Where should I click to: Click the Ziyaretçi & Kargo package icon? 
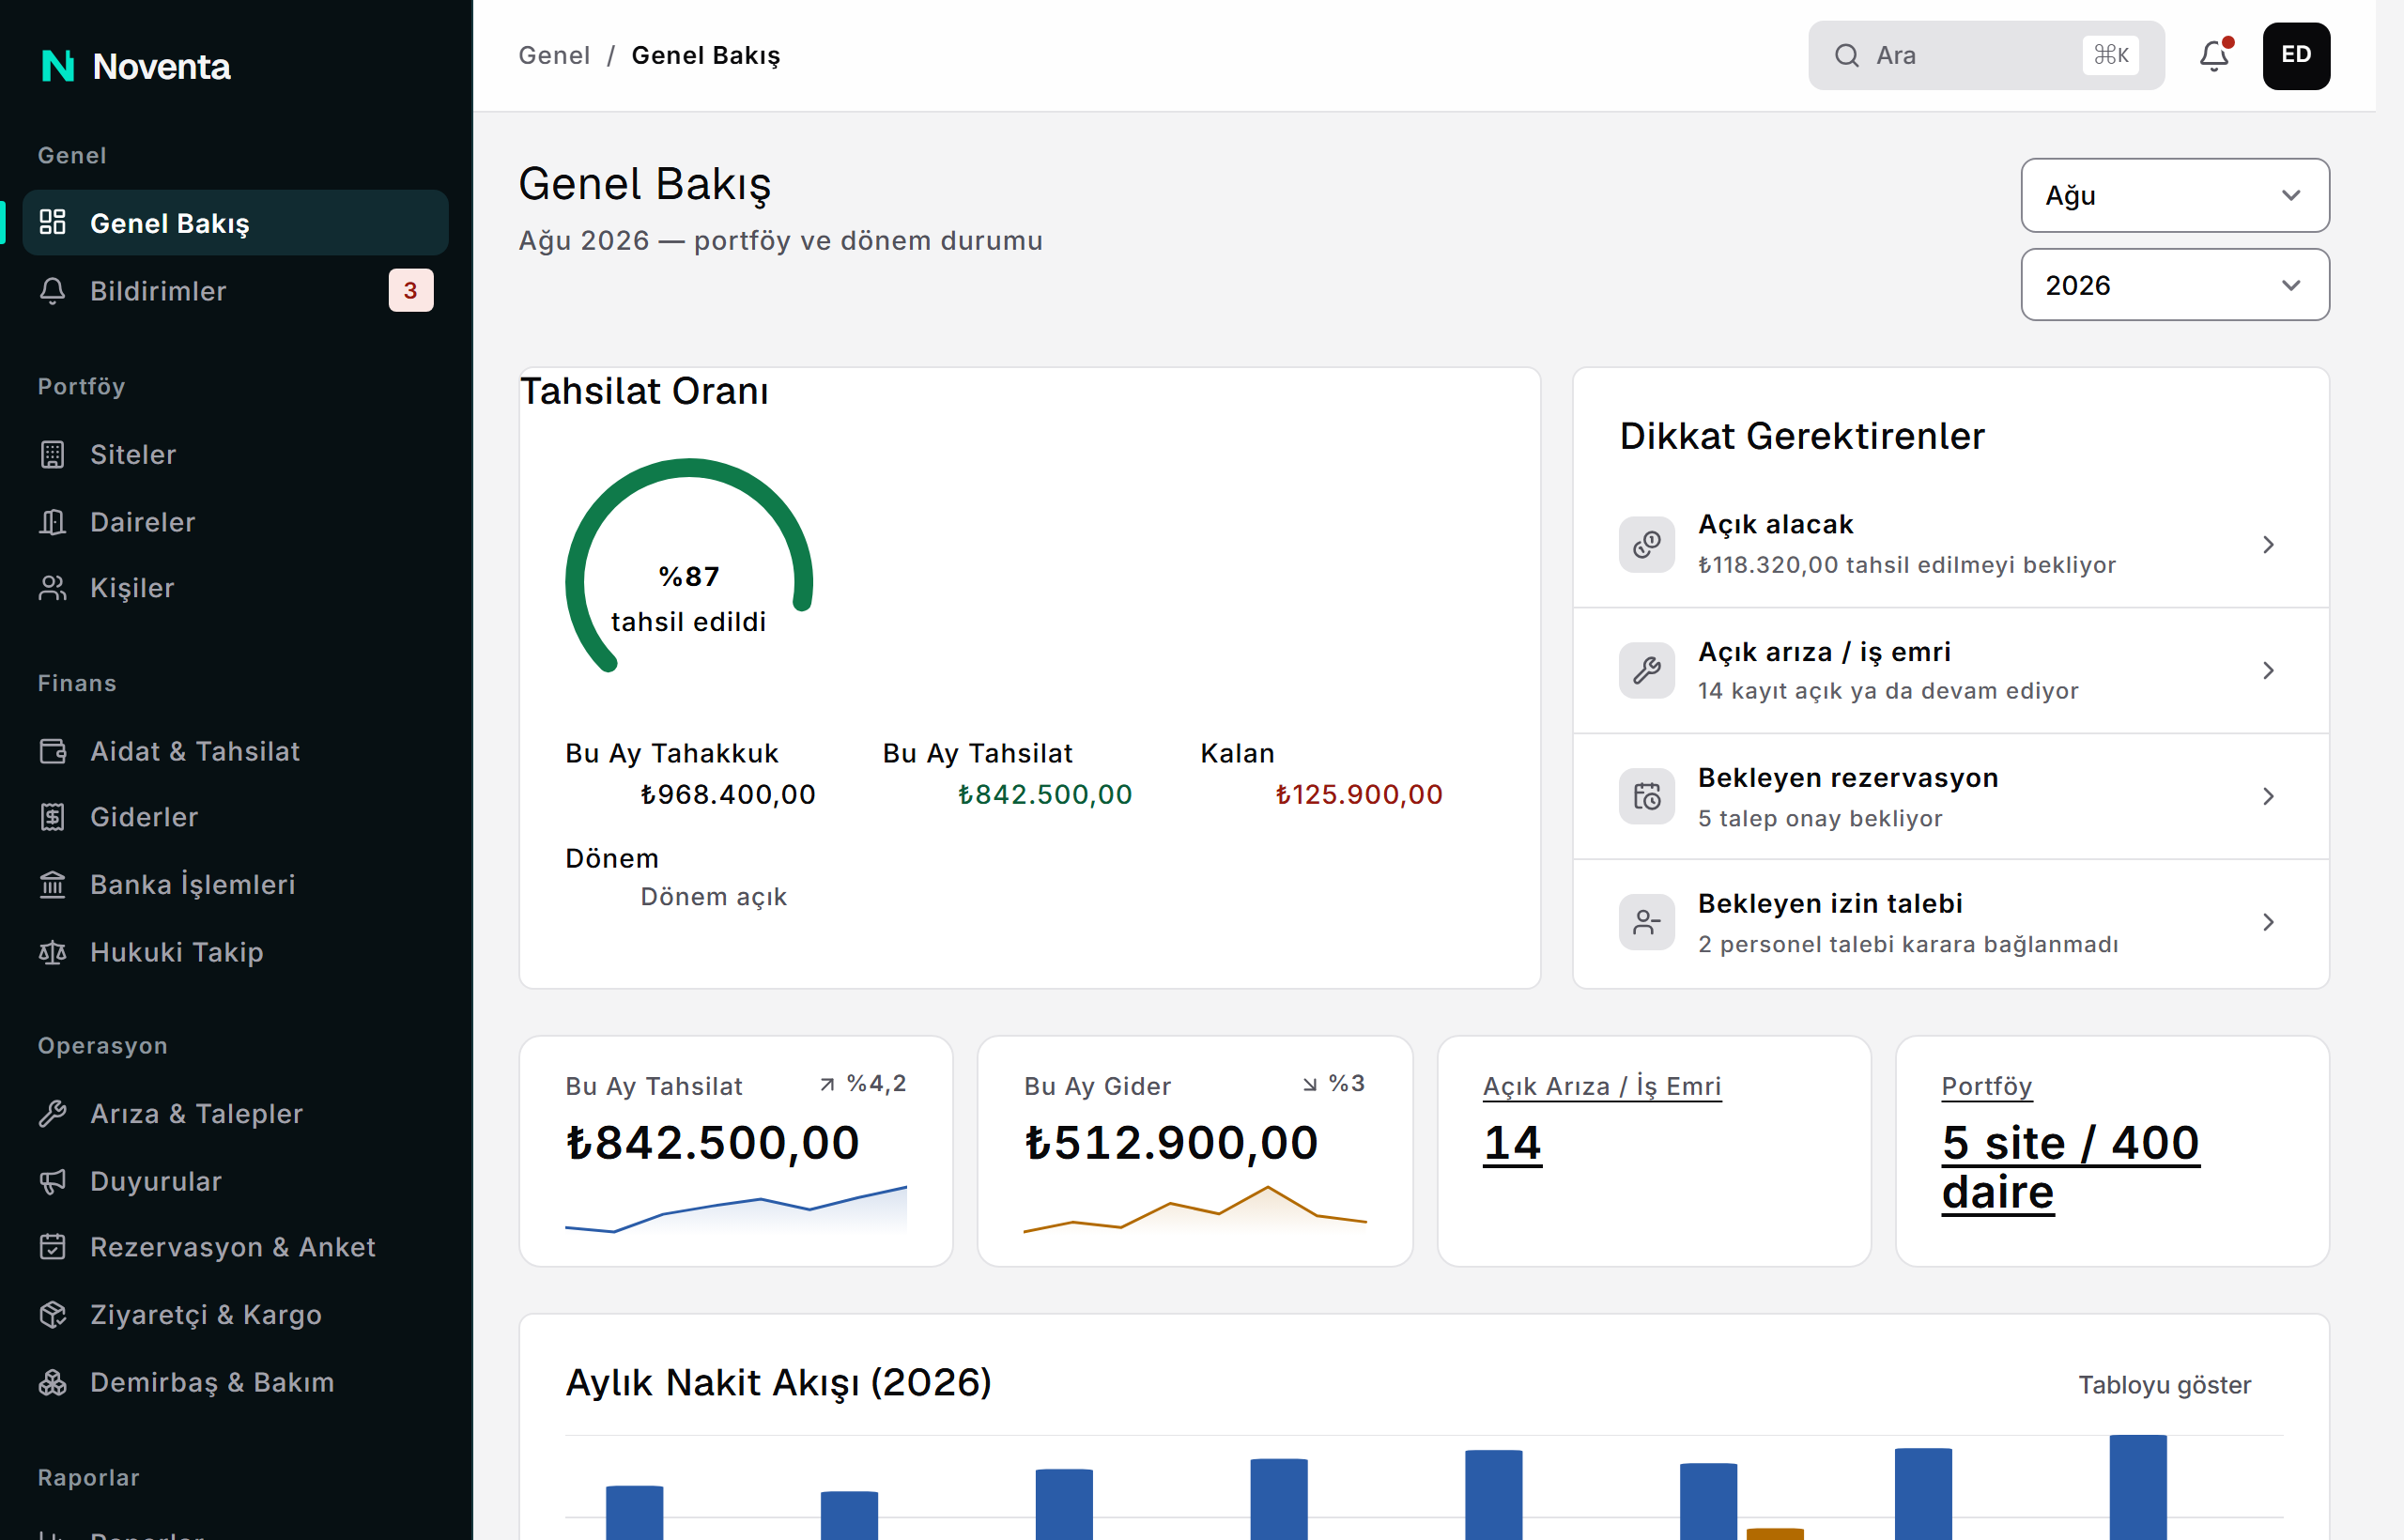tap(52, 1314)
